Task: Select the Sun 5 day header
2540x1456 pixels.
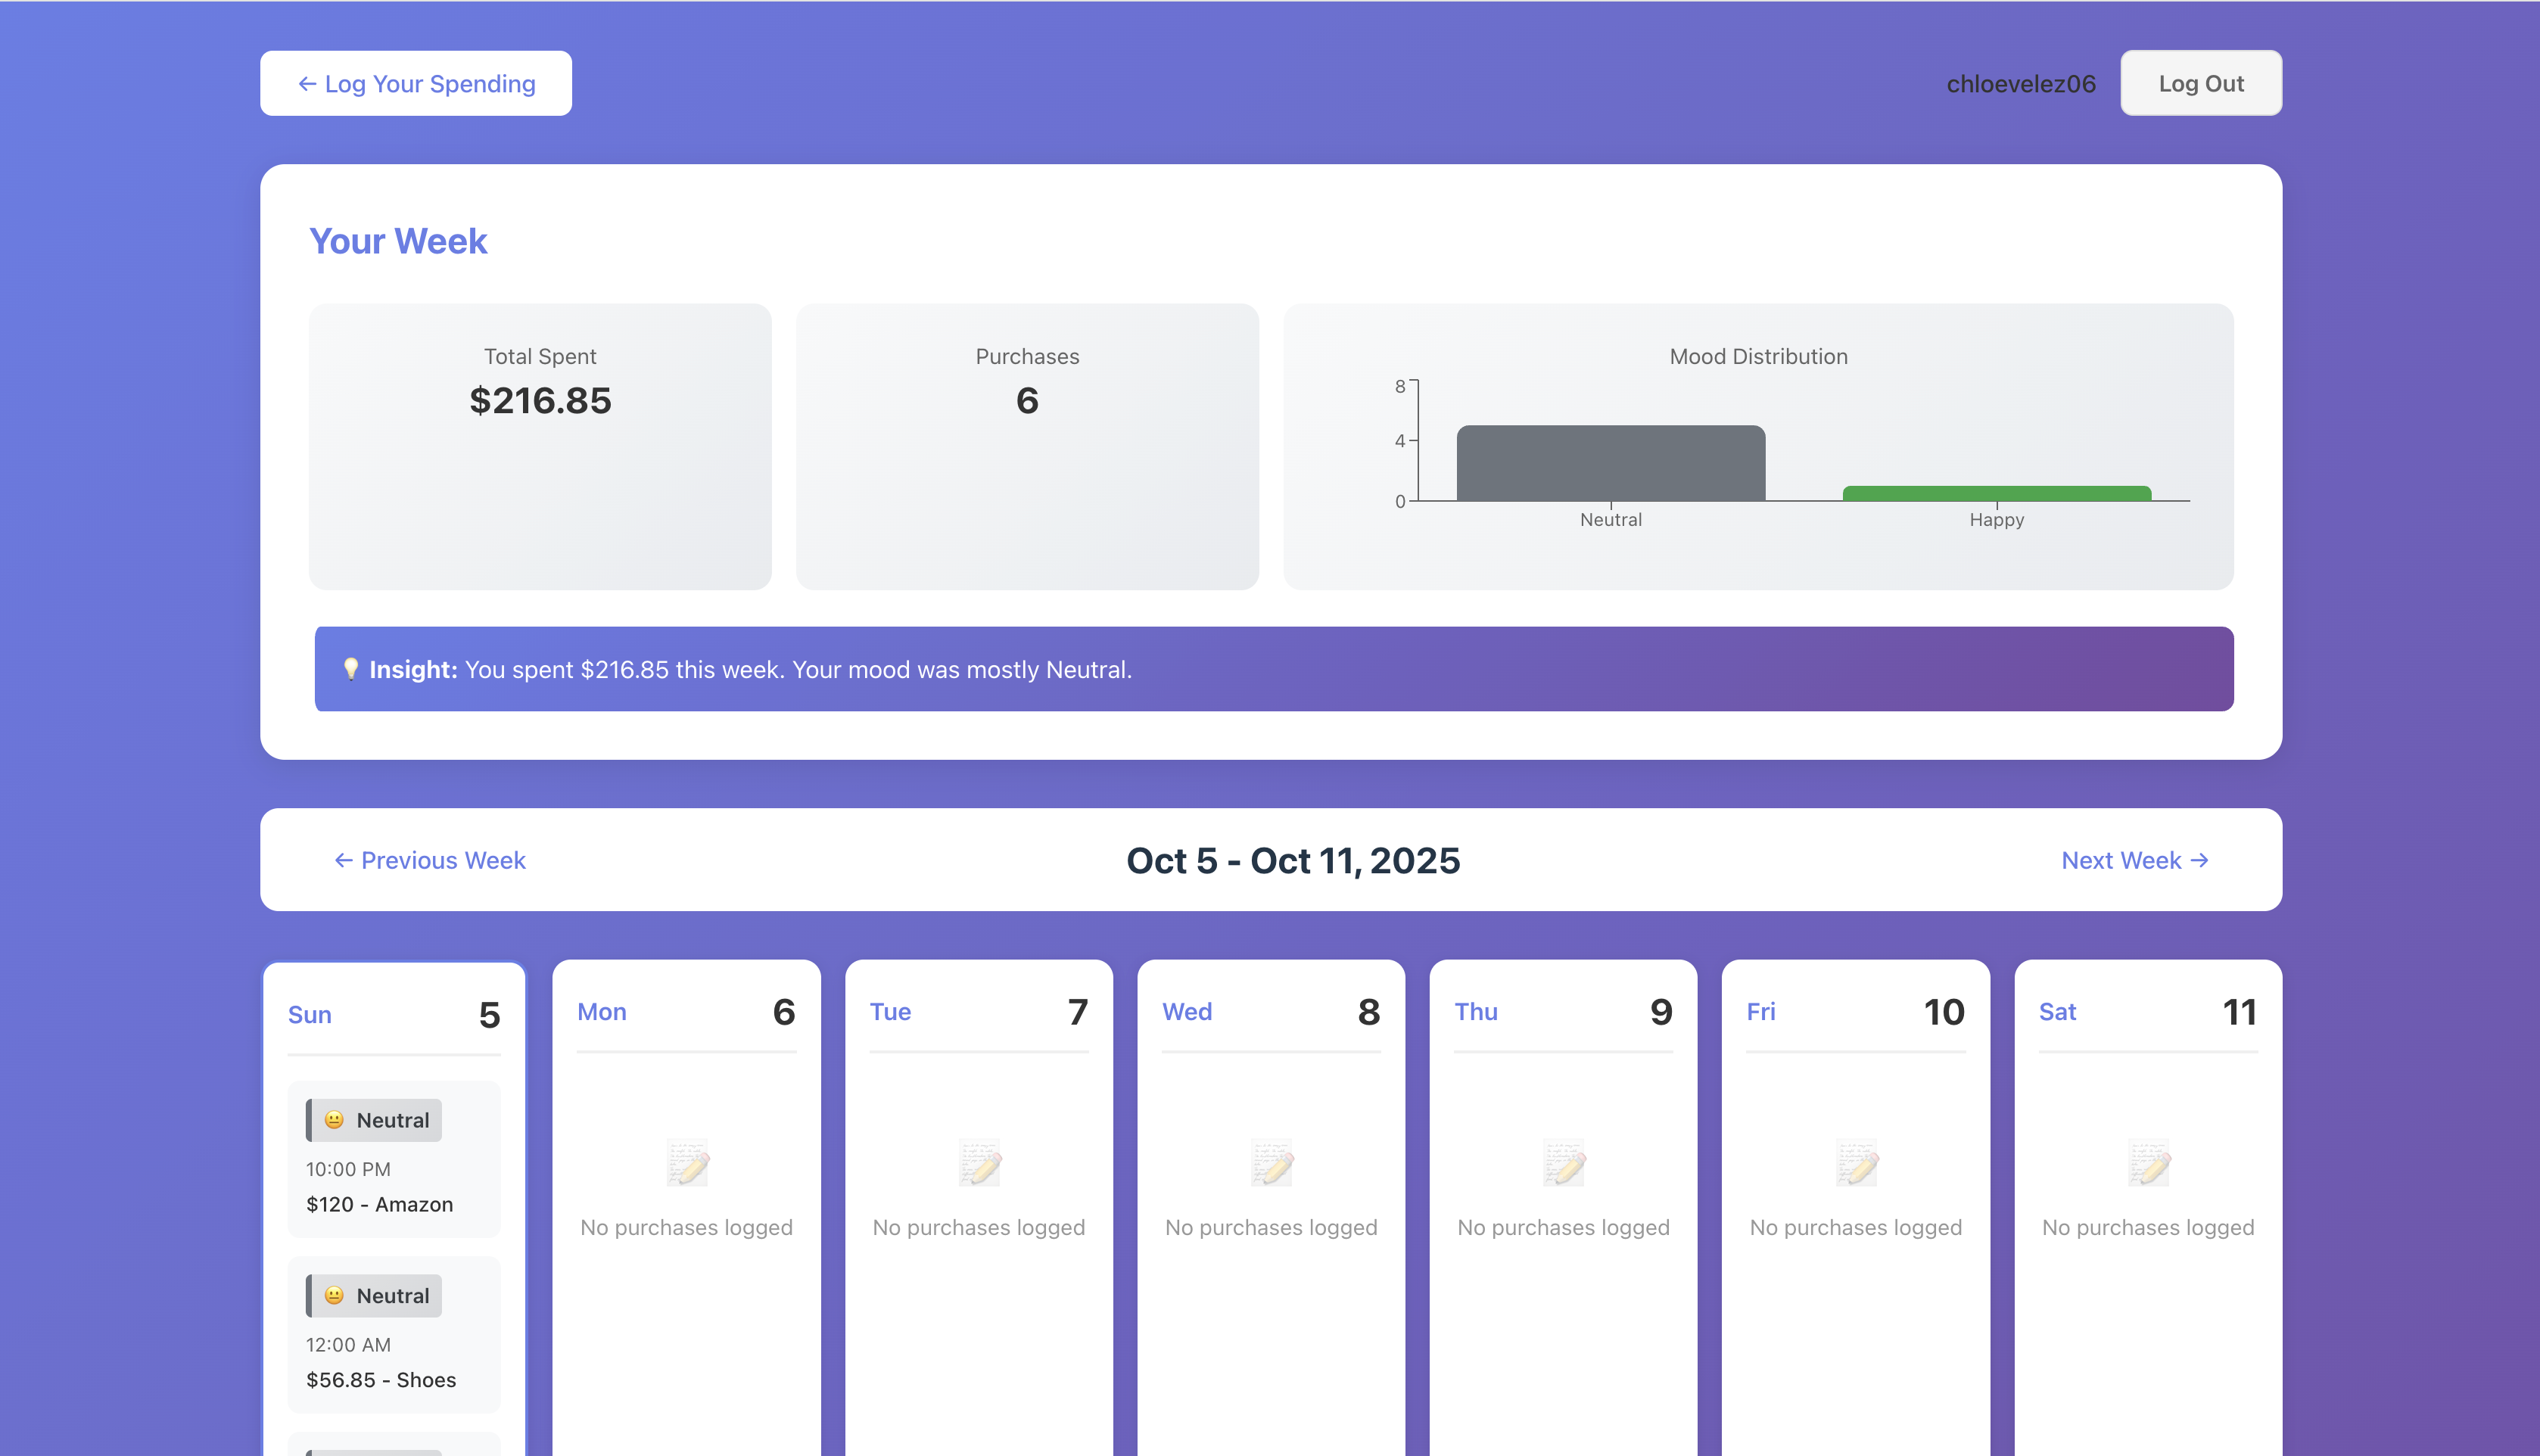Action: (394, 1015)
